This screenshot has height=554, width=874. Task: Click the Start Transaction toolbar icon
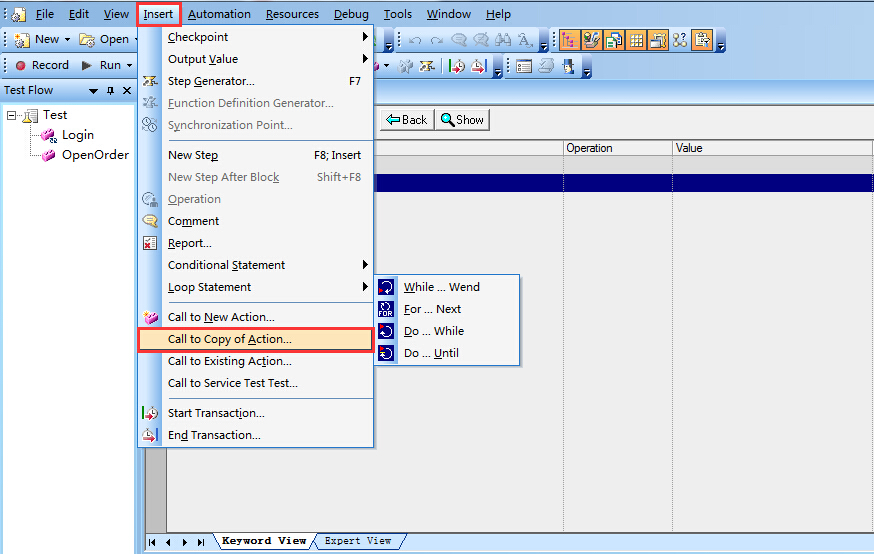[456, 66]
